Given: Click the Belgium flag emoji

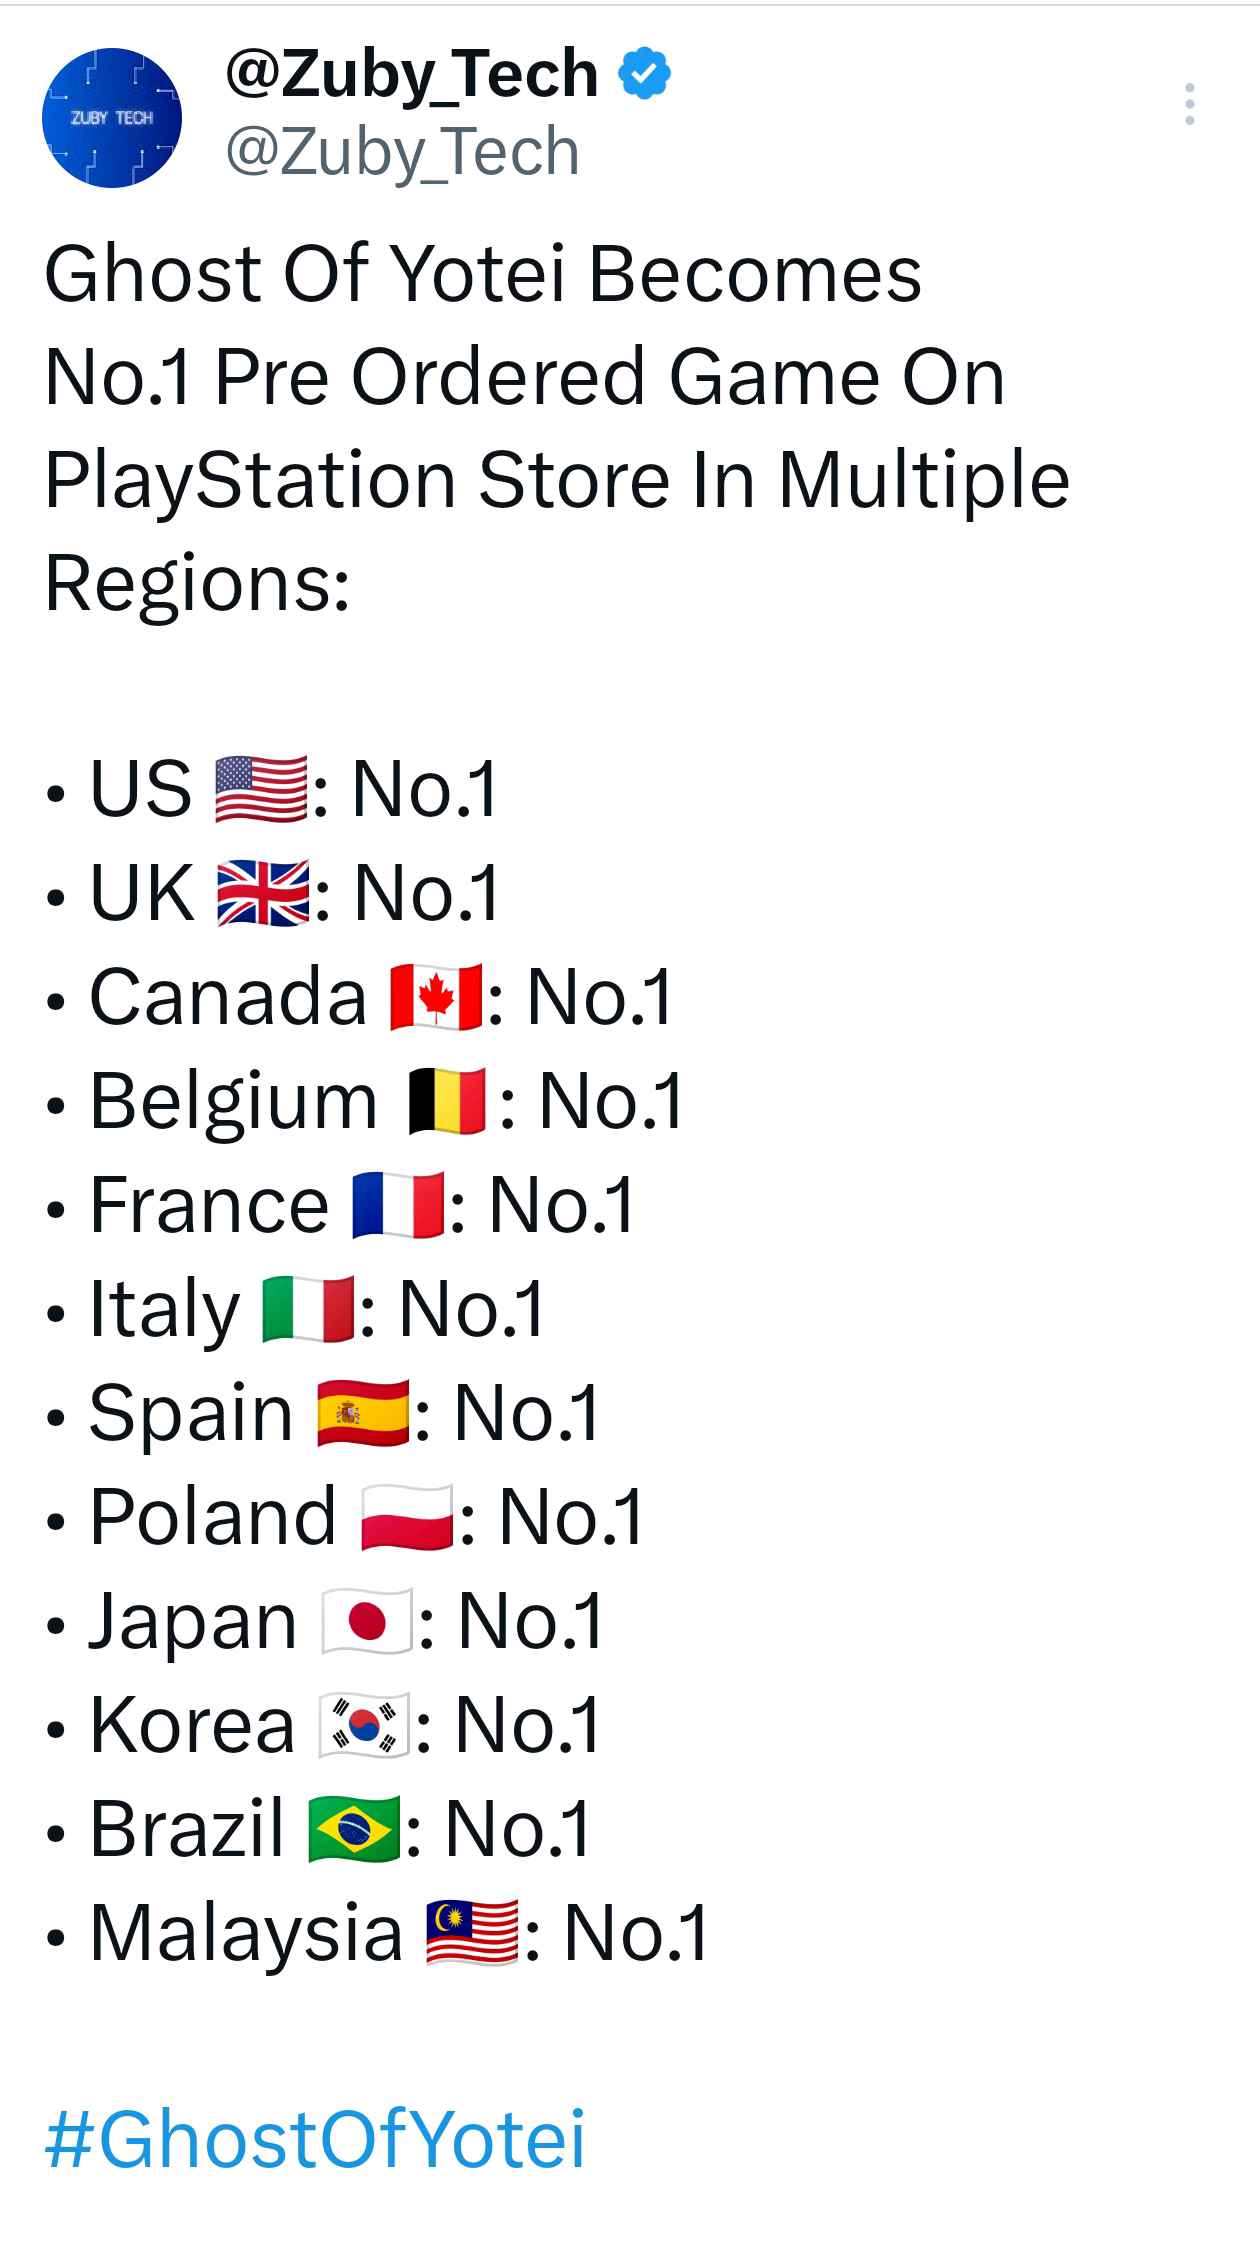Looking at the screenshot, I should (x=448, y=1101).
